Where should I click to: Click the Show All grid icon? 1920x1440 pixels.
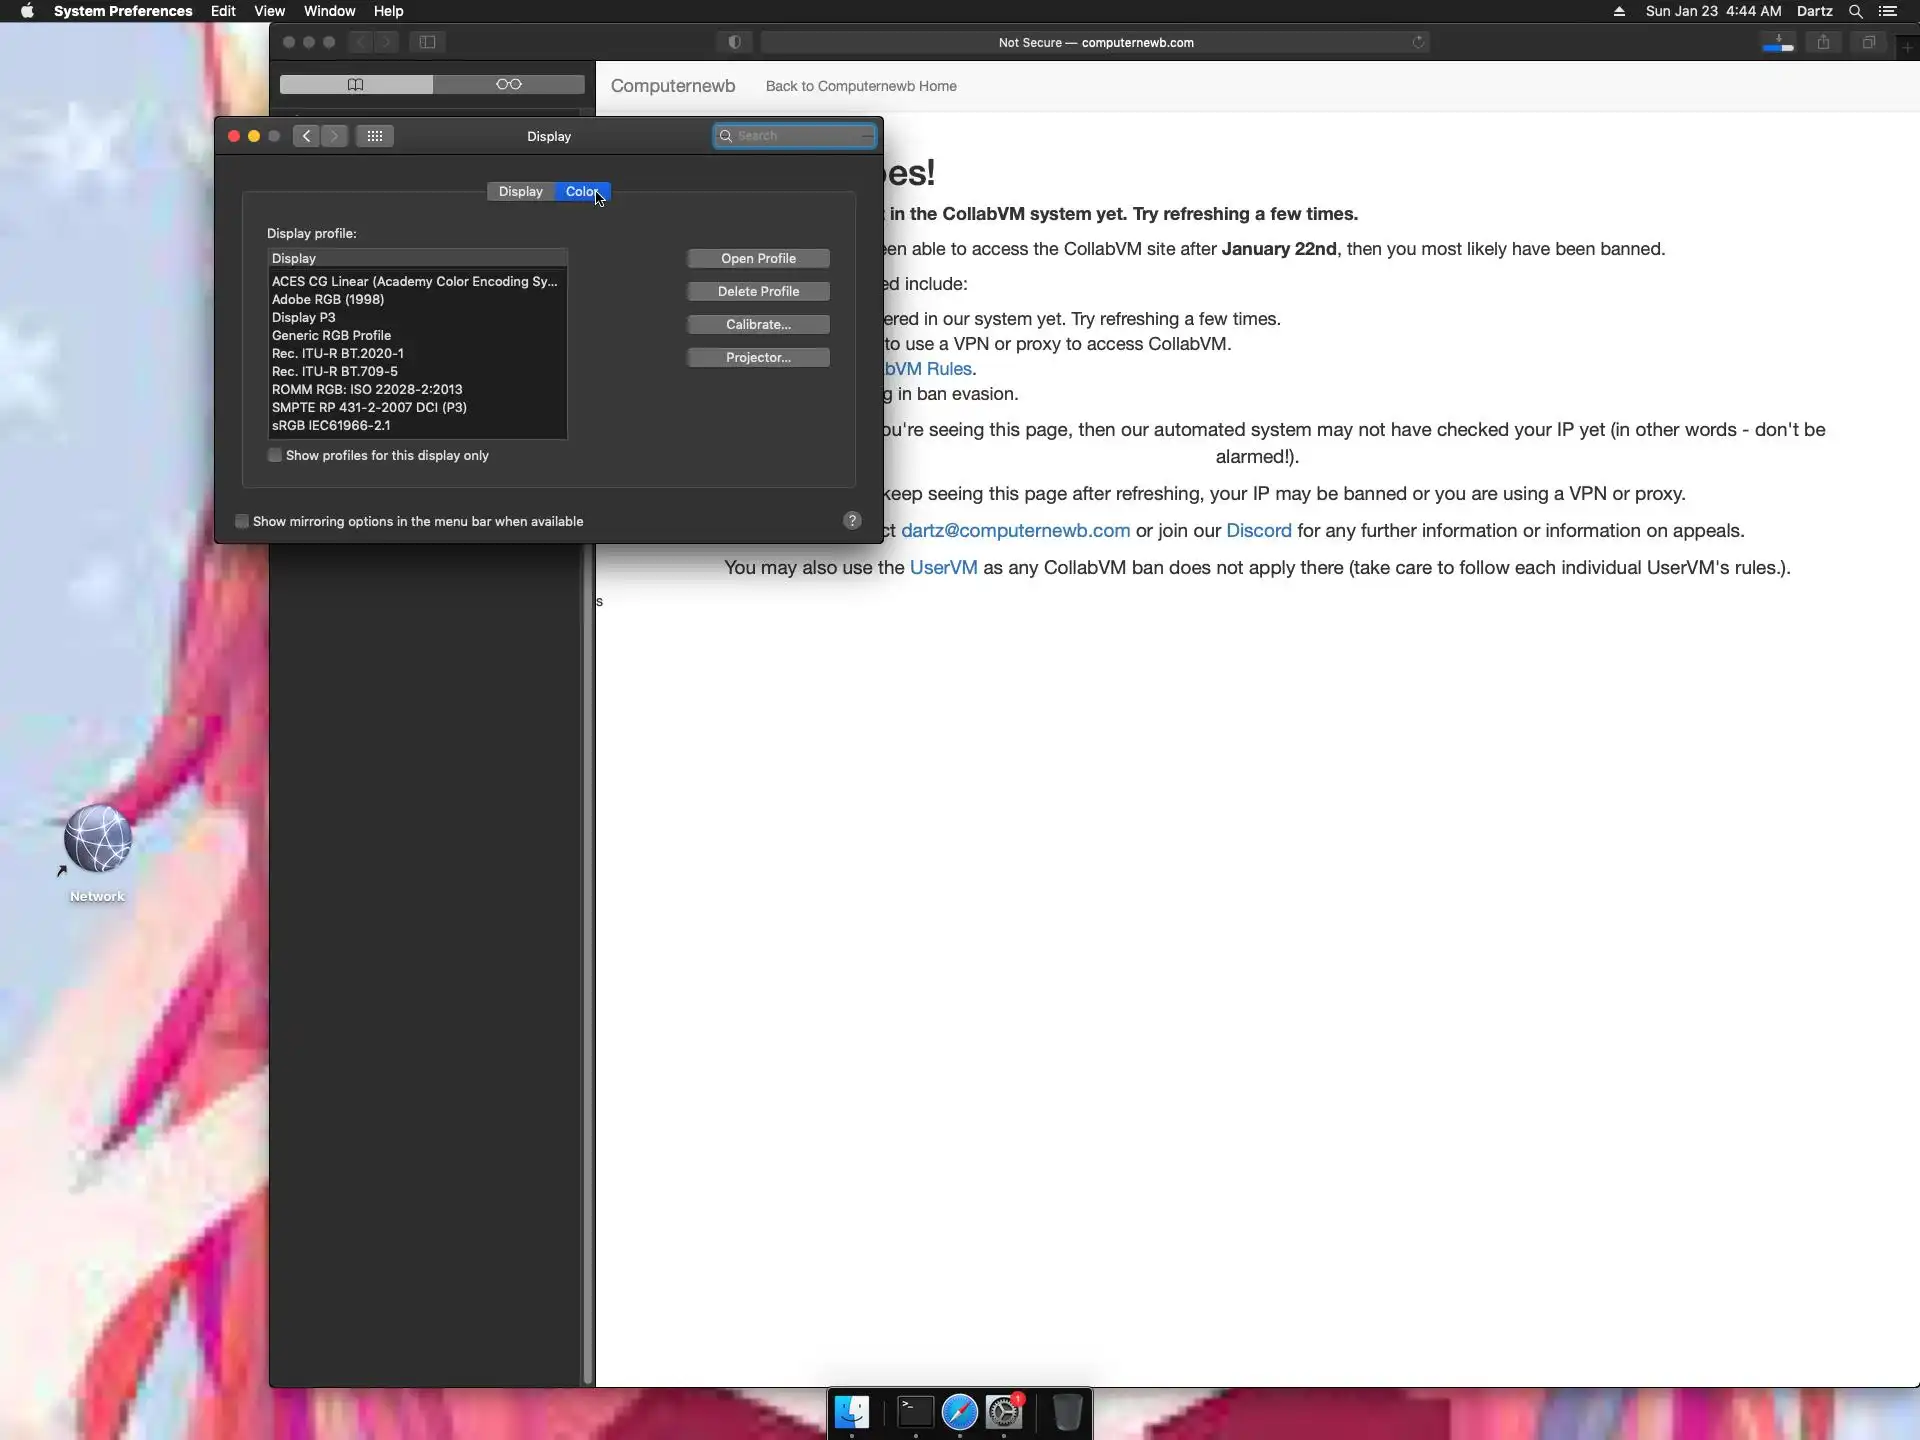[375, 136]
